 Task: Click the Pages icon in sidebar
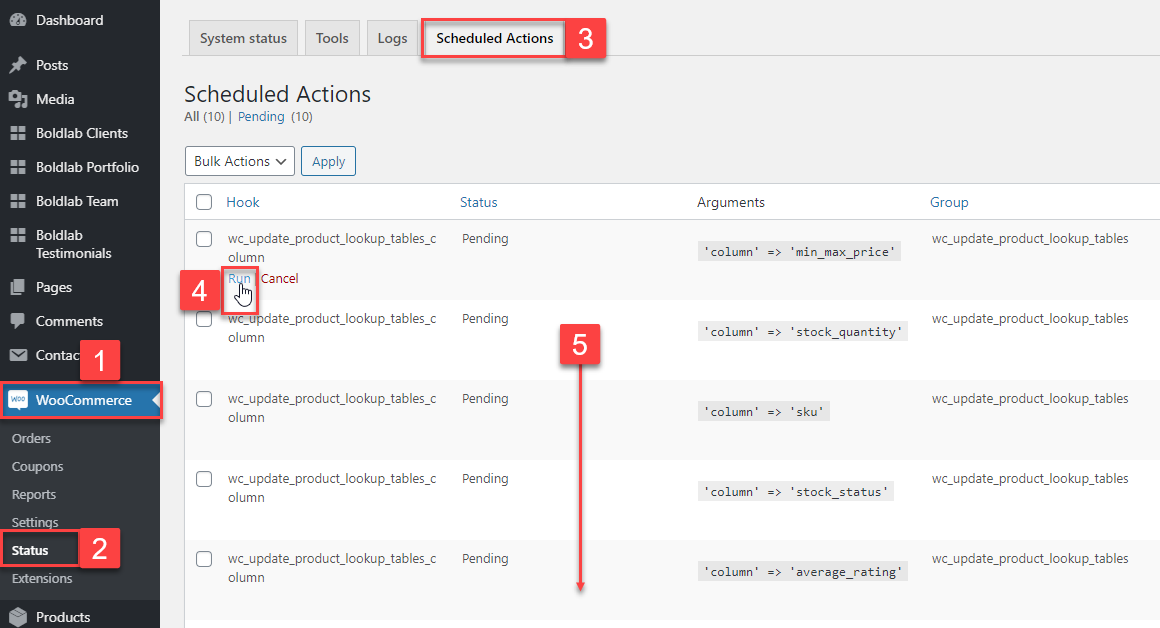pos(17,287)
